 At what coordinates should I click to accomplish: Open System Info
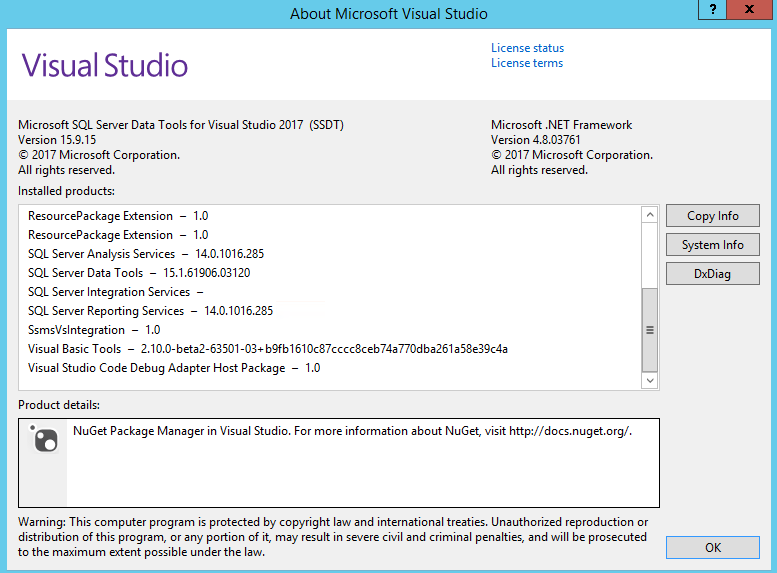[713, 245]
